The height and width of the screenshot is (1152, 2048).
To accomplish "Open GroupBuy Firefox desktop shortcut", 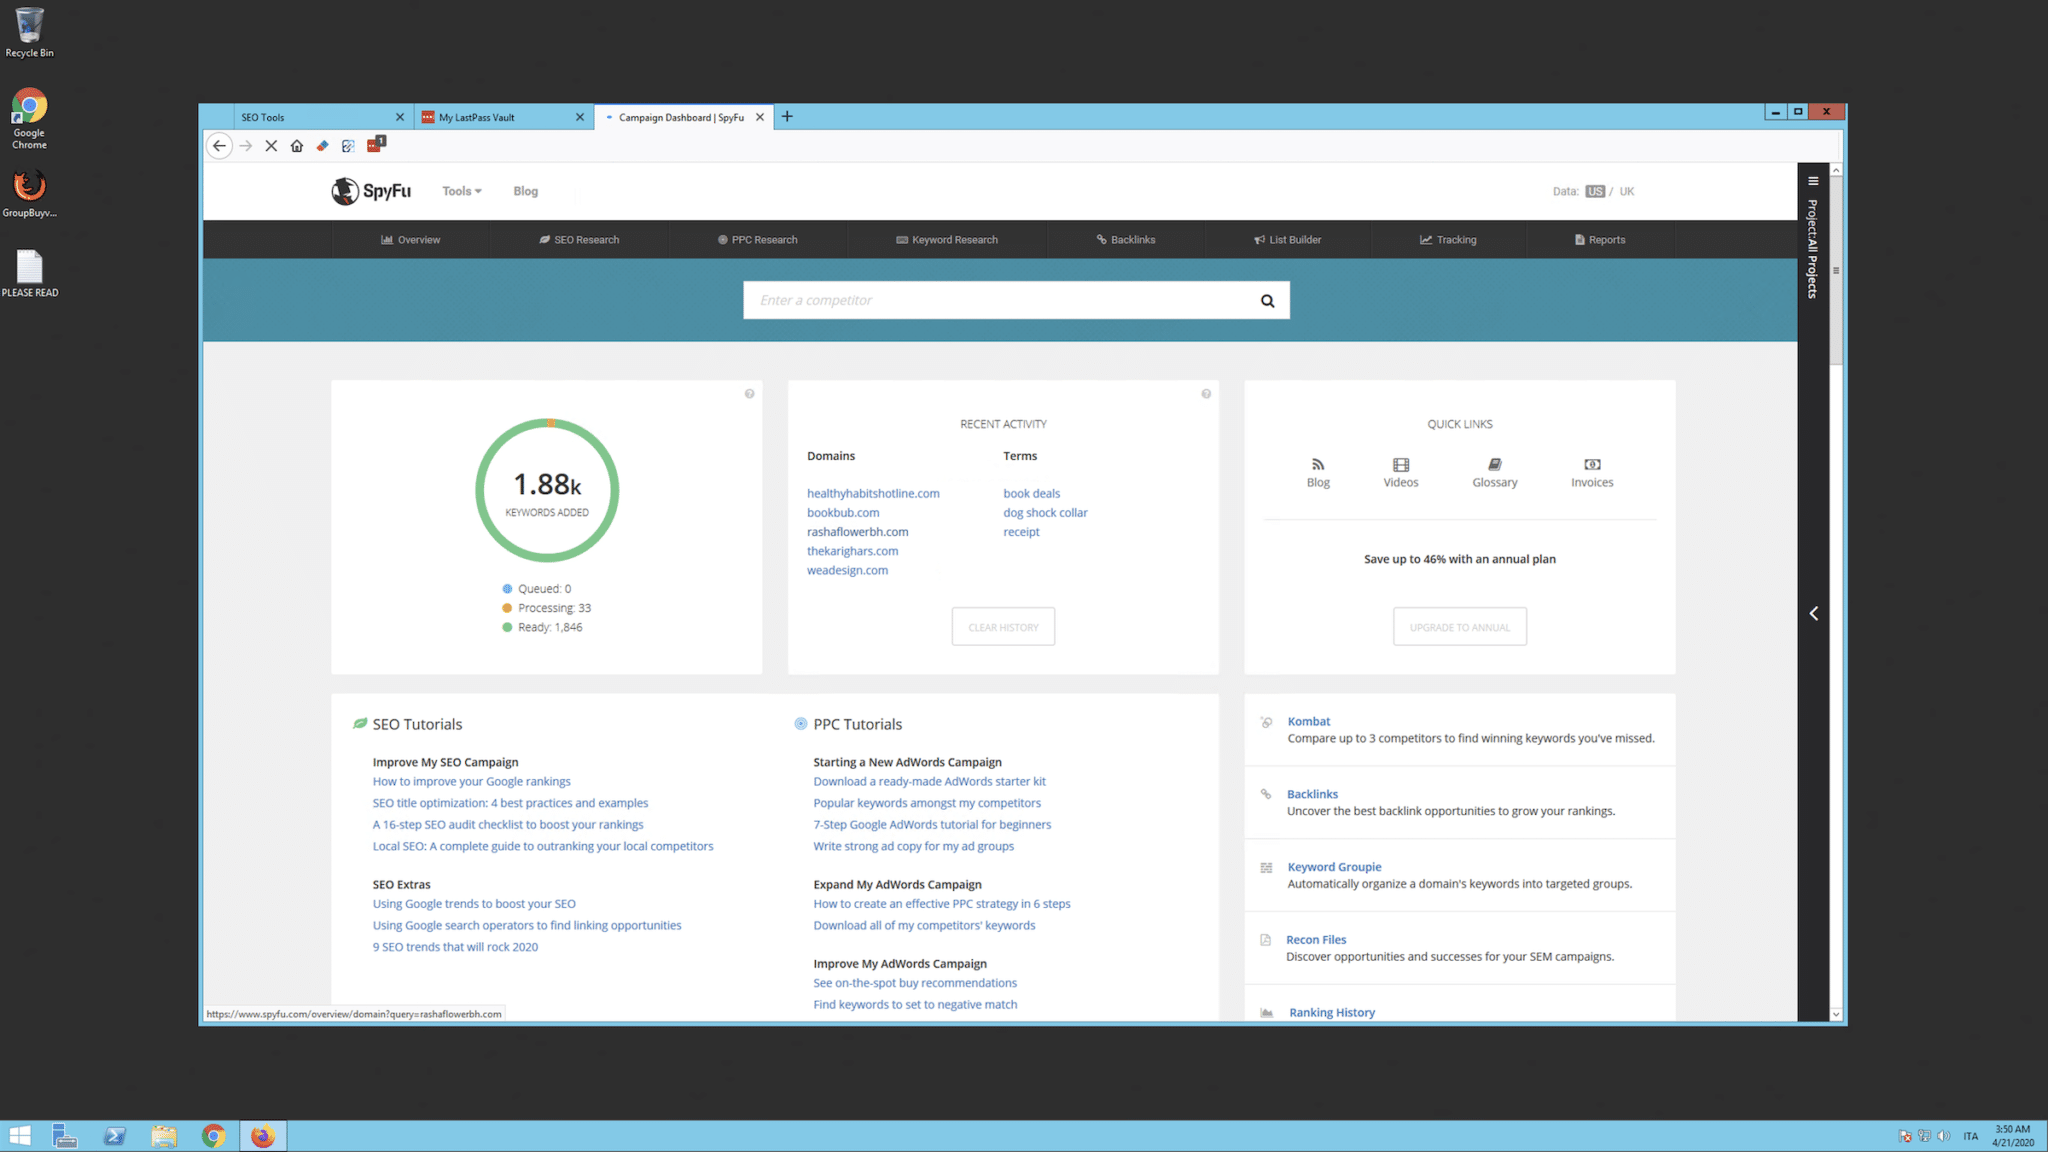I will pos(29,194).
